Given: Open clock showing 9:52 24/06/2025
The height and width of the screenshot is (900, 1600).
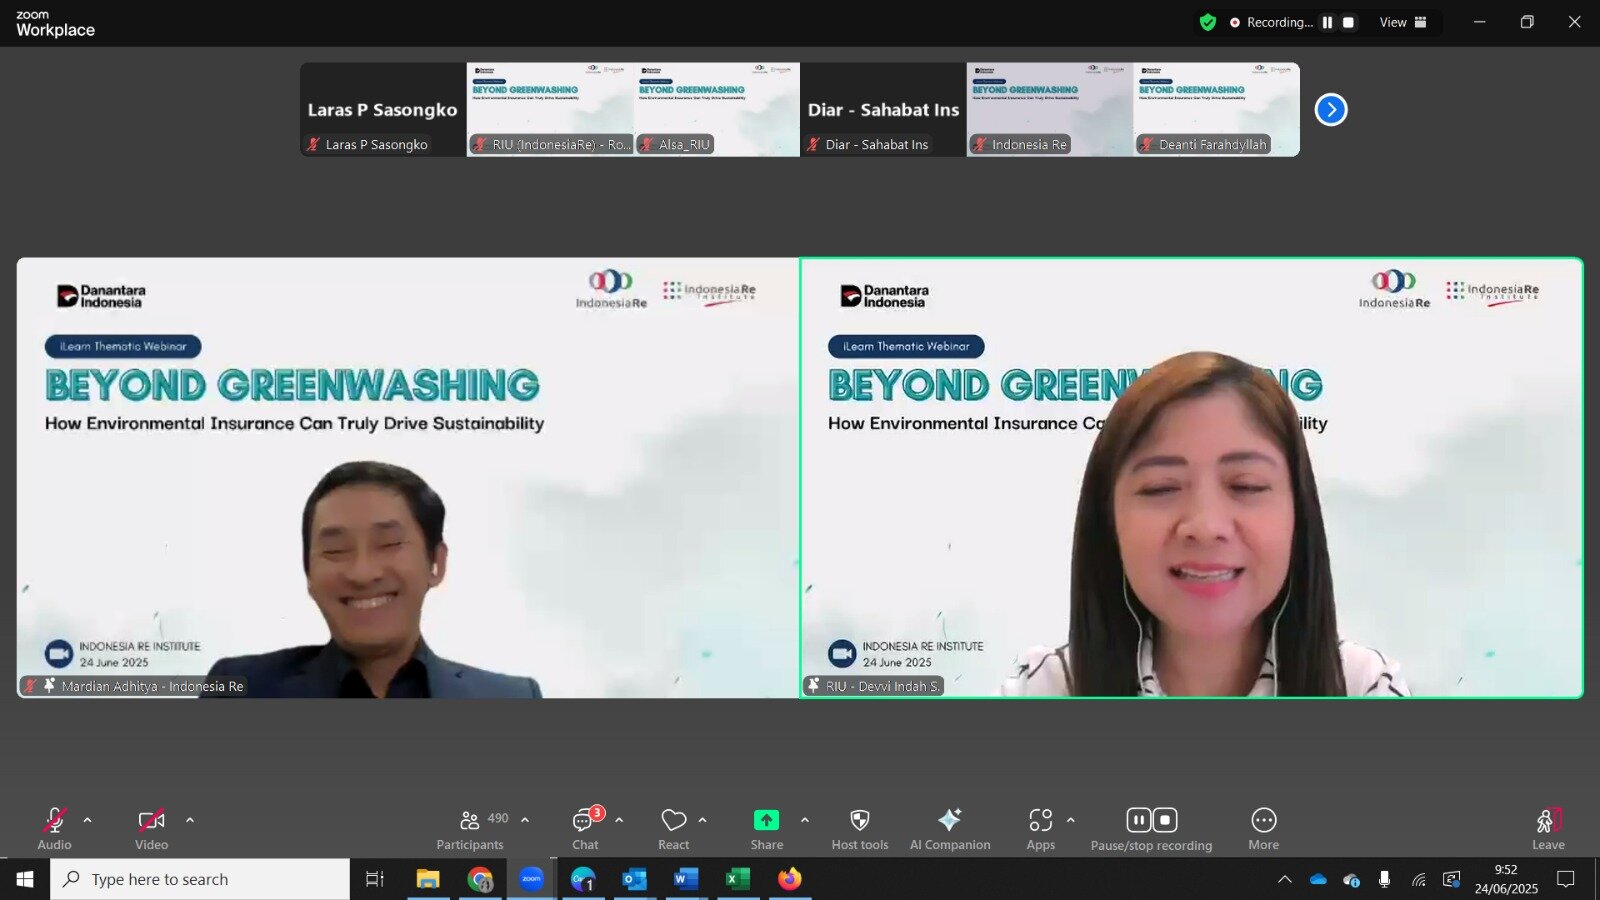Looking at the screenshot, I should click(x=1506, y=880).
